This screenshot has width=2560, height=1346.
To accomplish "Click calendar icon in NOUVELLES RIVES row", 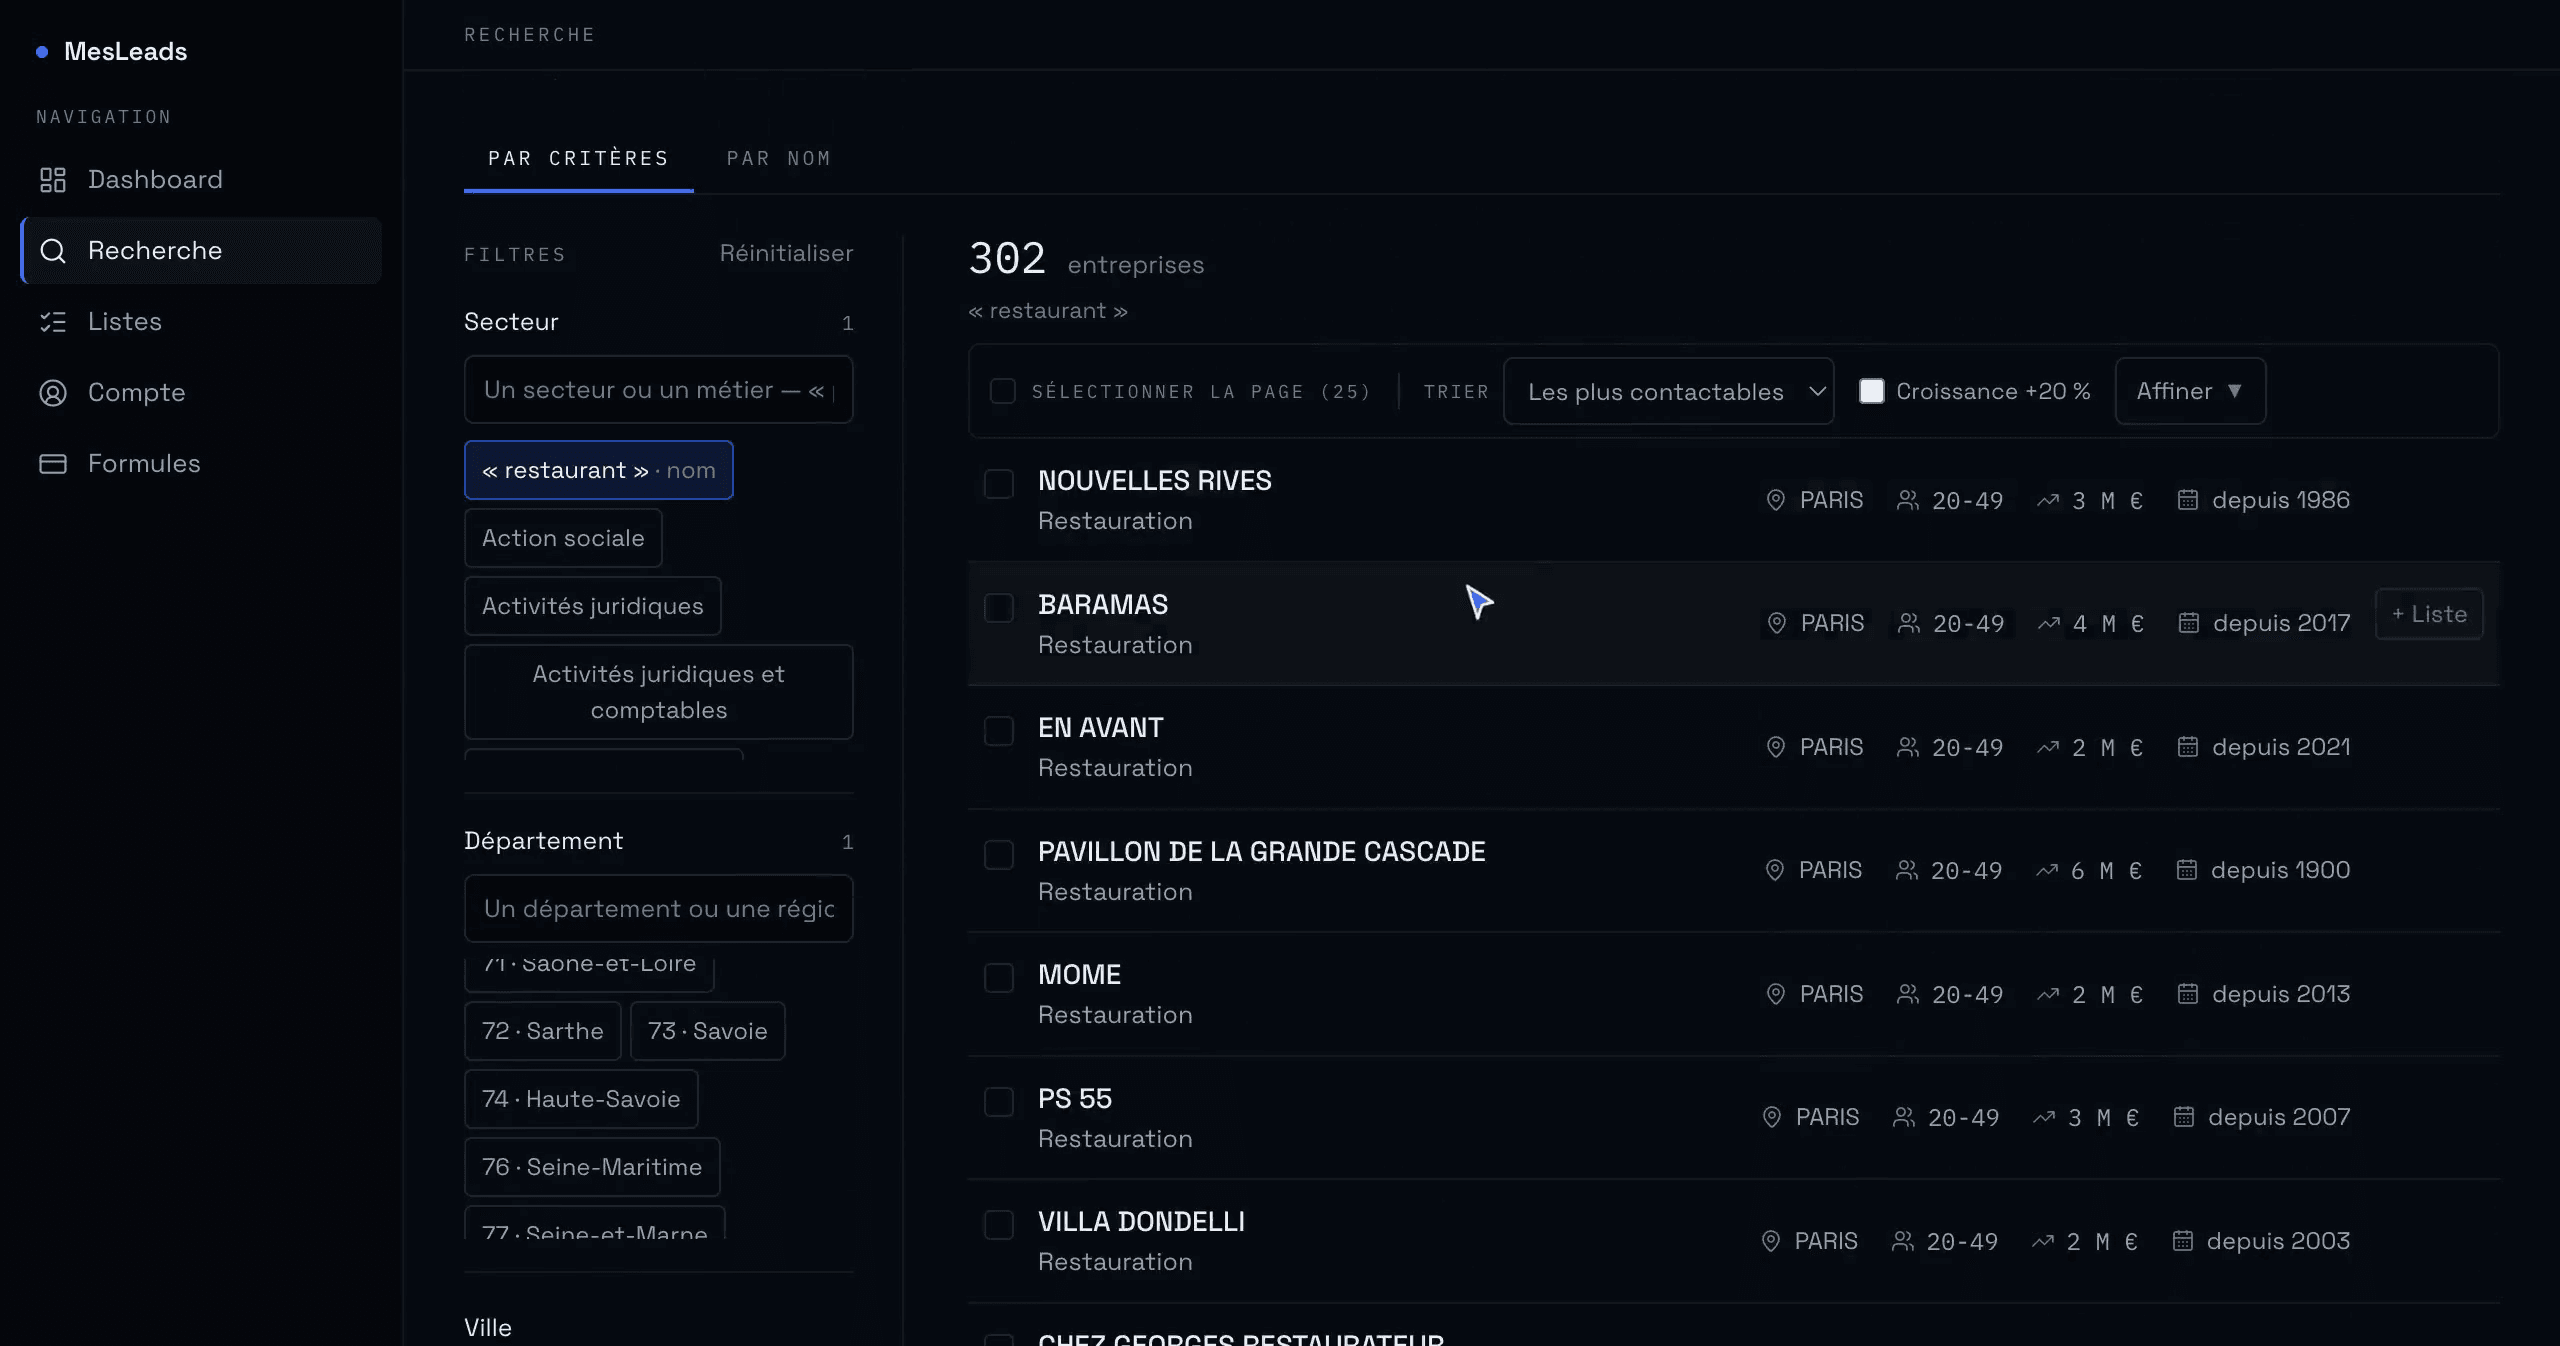I will [2188, 500].
